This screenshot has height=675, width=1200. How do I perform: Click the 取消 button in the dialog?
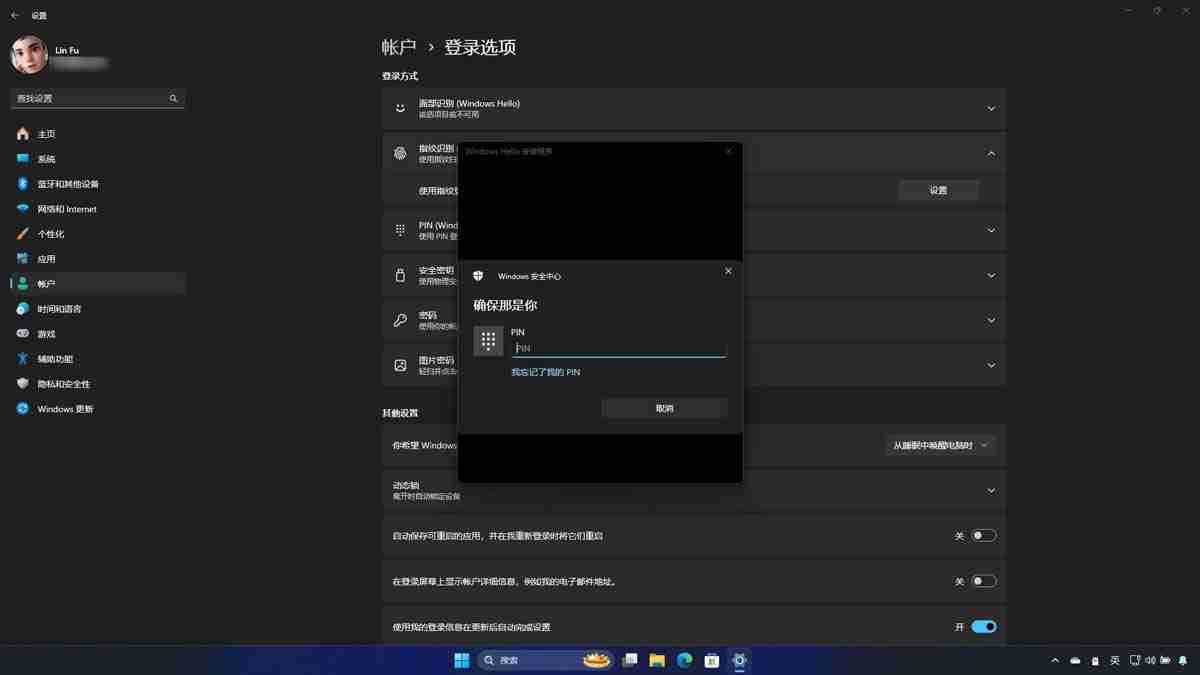tap(663, 408)
